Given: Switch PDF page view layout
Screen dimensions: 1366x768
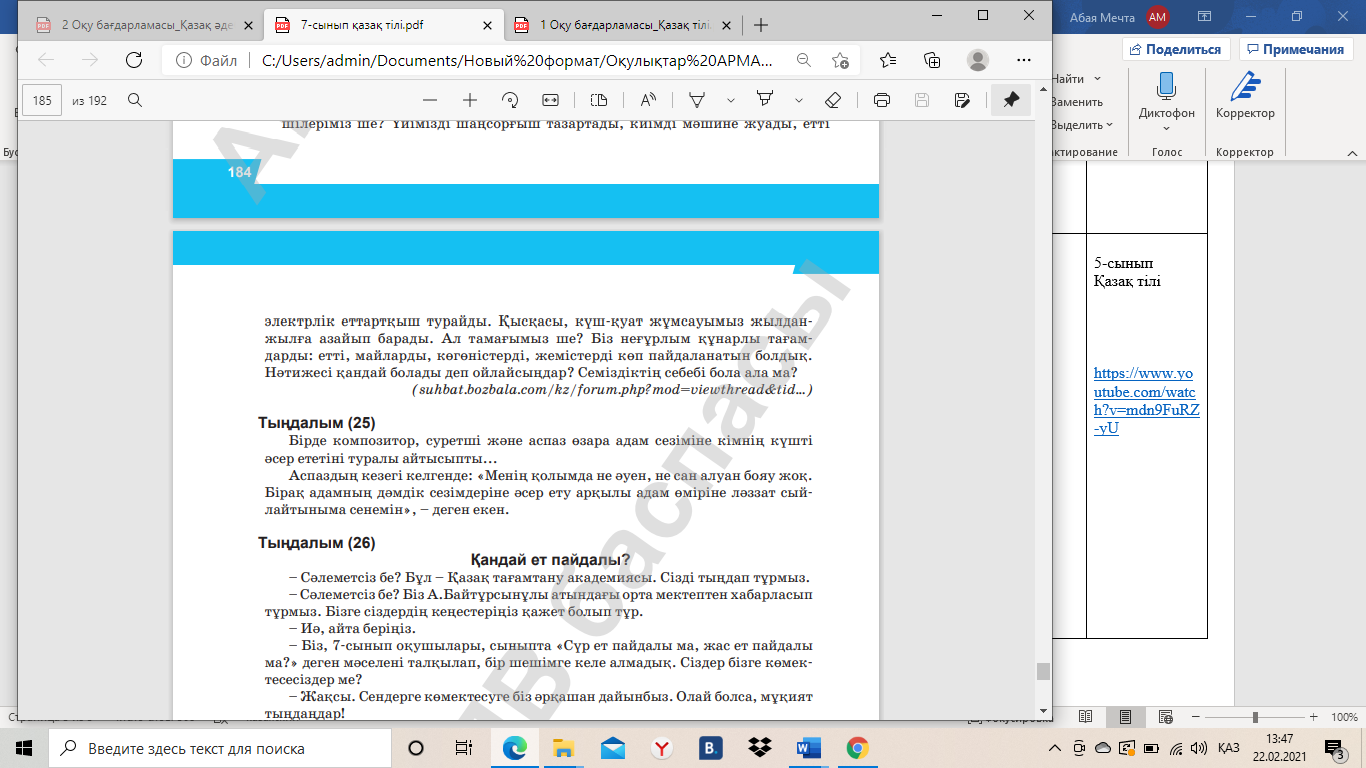Looking at the screenshot, I should [x=599, y=100].
